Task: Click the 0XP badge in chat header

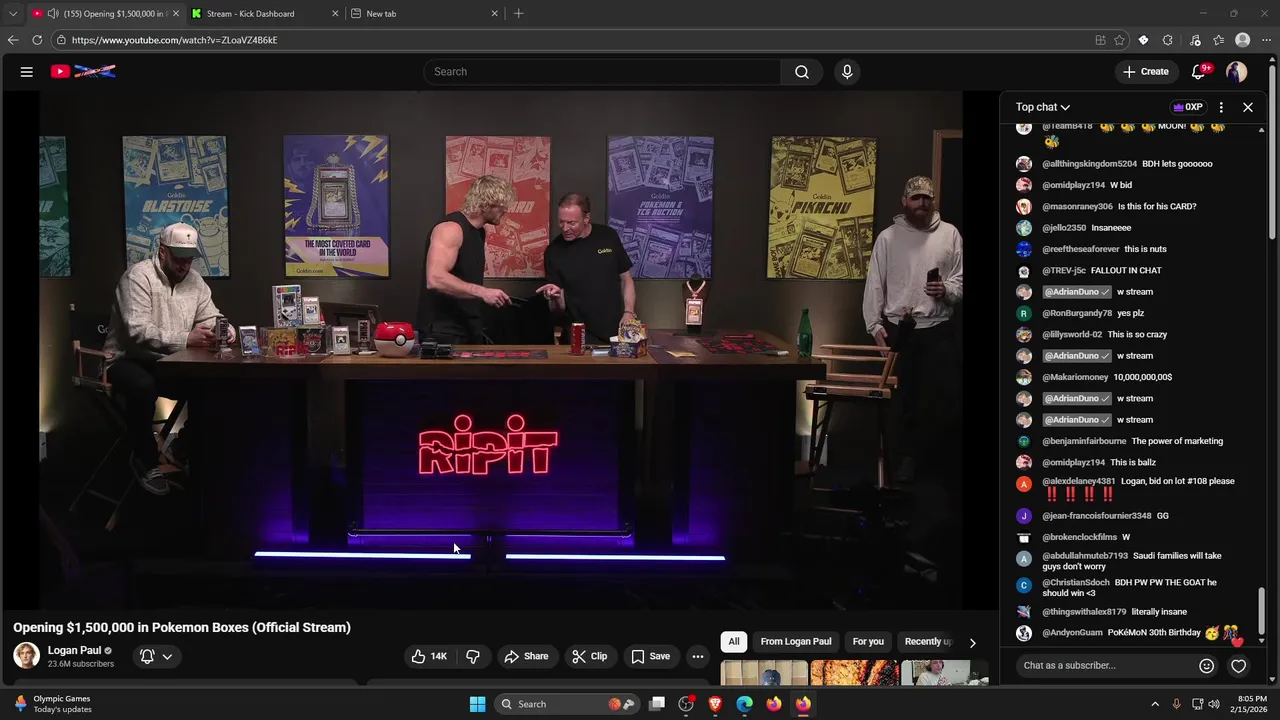Action: [1188, 107]
